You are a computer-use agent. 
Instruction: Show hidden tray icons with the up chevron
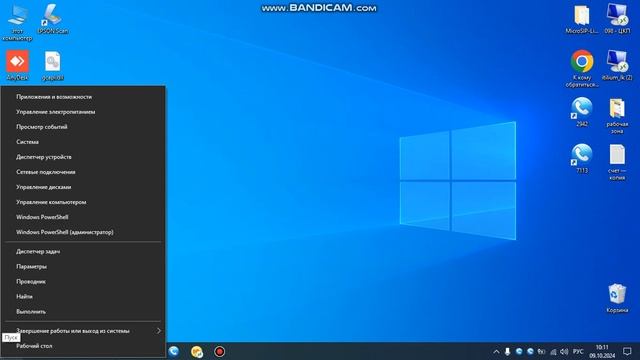click(496, 351)
